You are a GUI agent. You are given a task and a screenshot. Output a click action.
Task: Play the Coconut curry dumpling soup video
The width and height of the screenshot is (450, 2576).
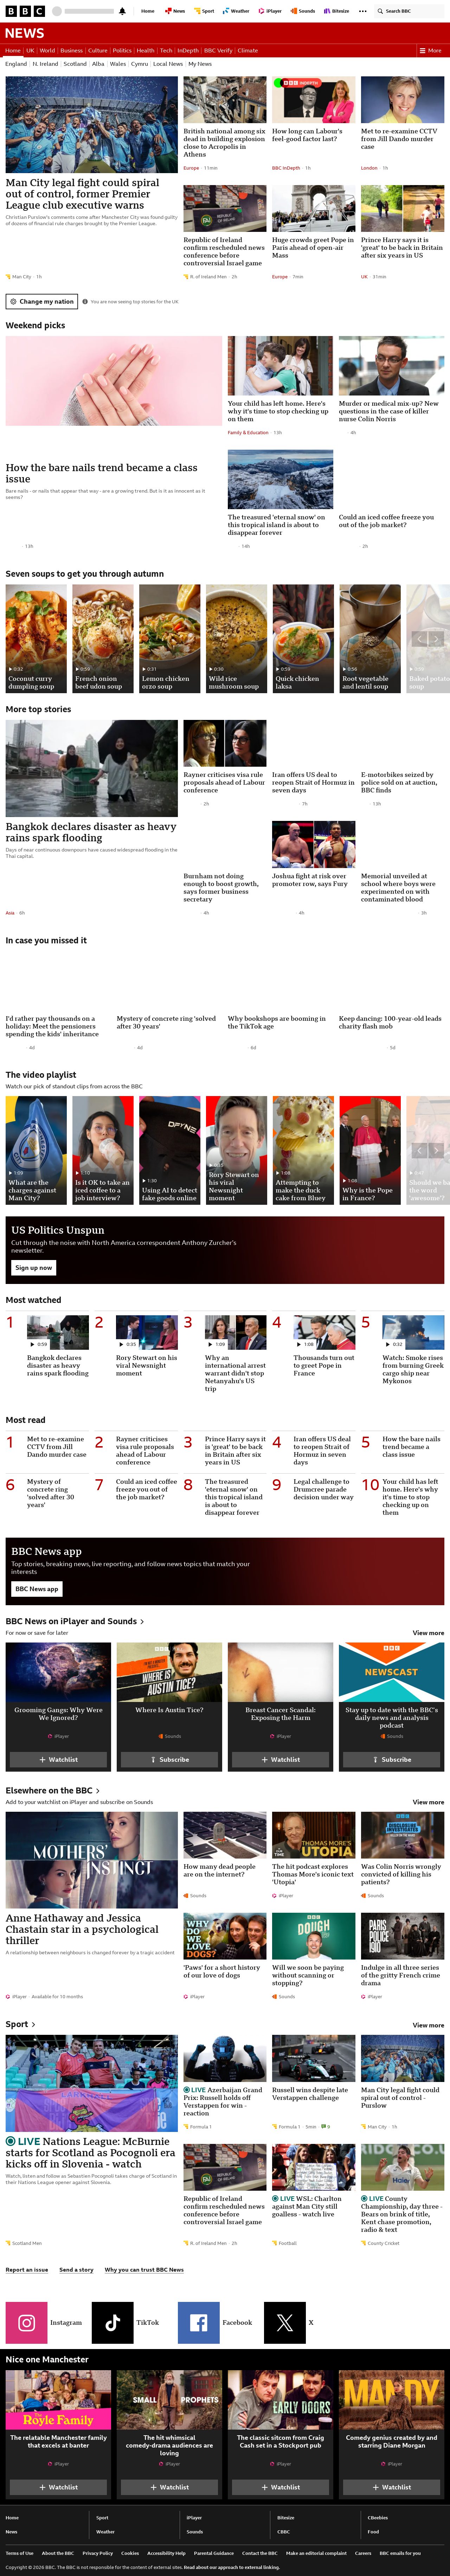36,639
